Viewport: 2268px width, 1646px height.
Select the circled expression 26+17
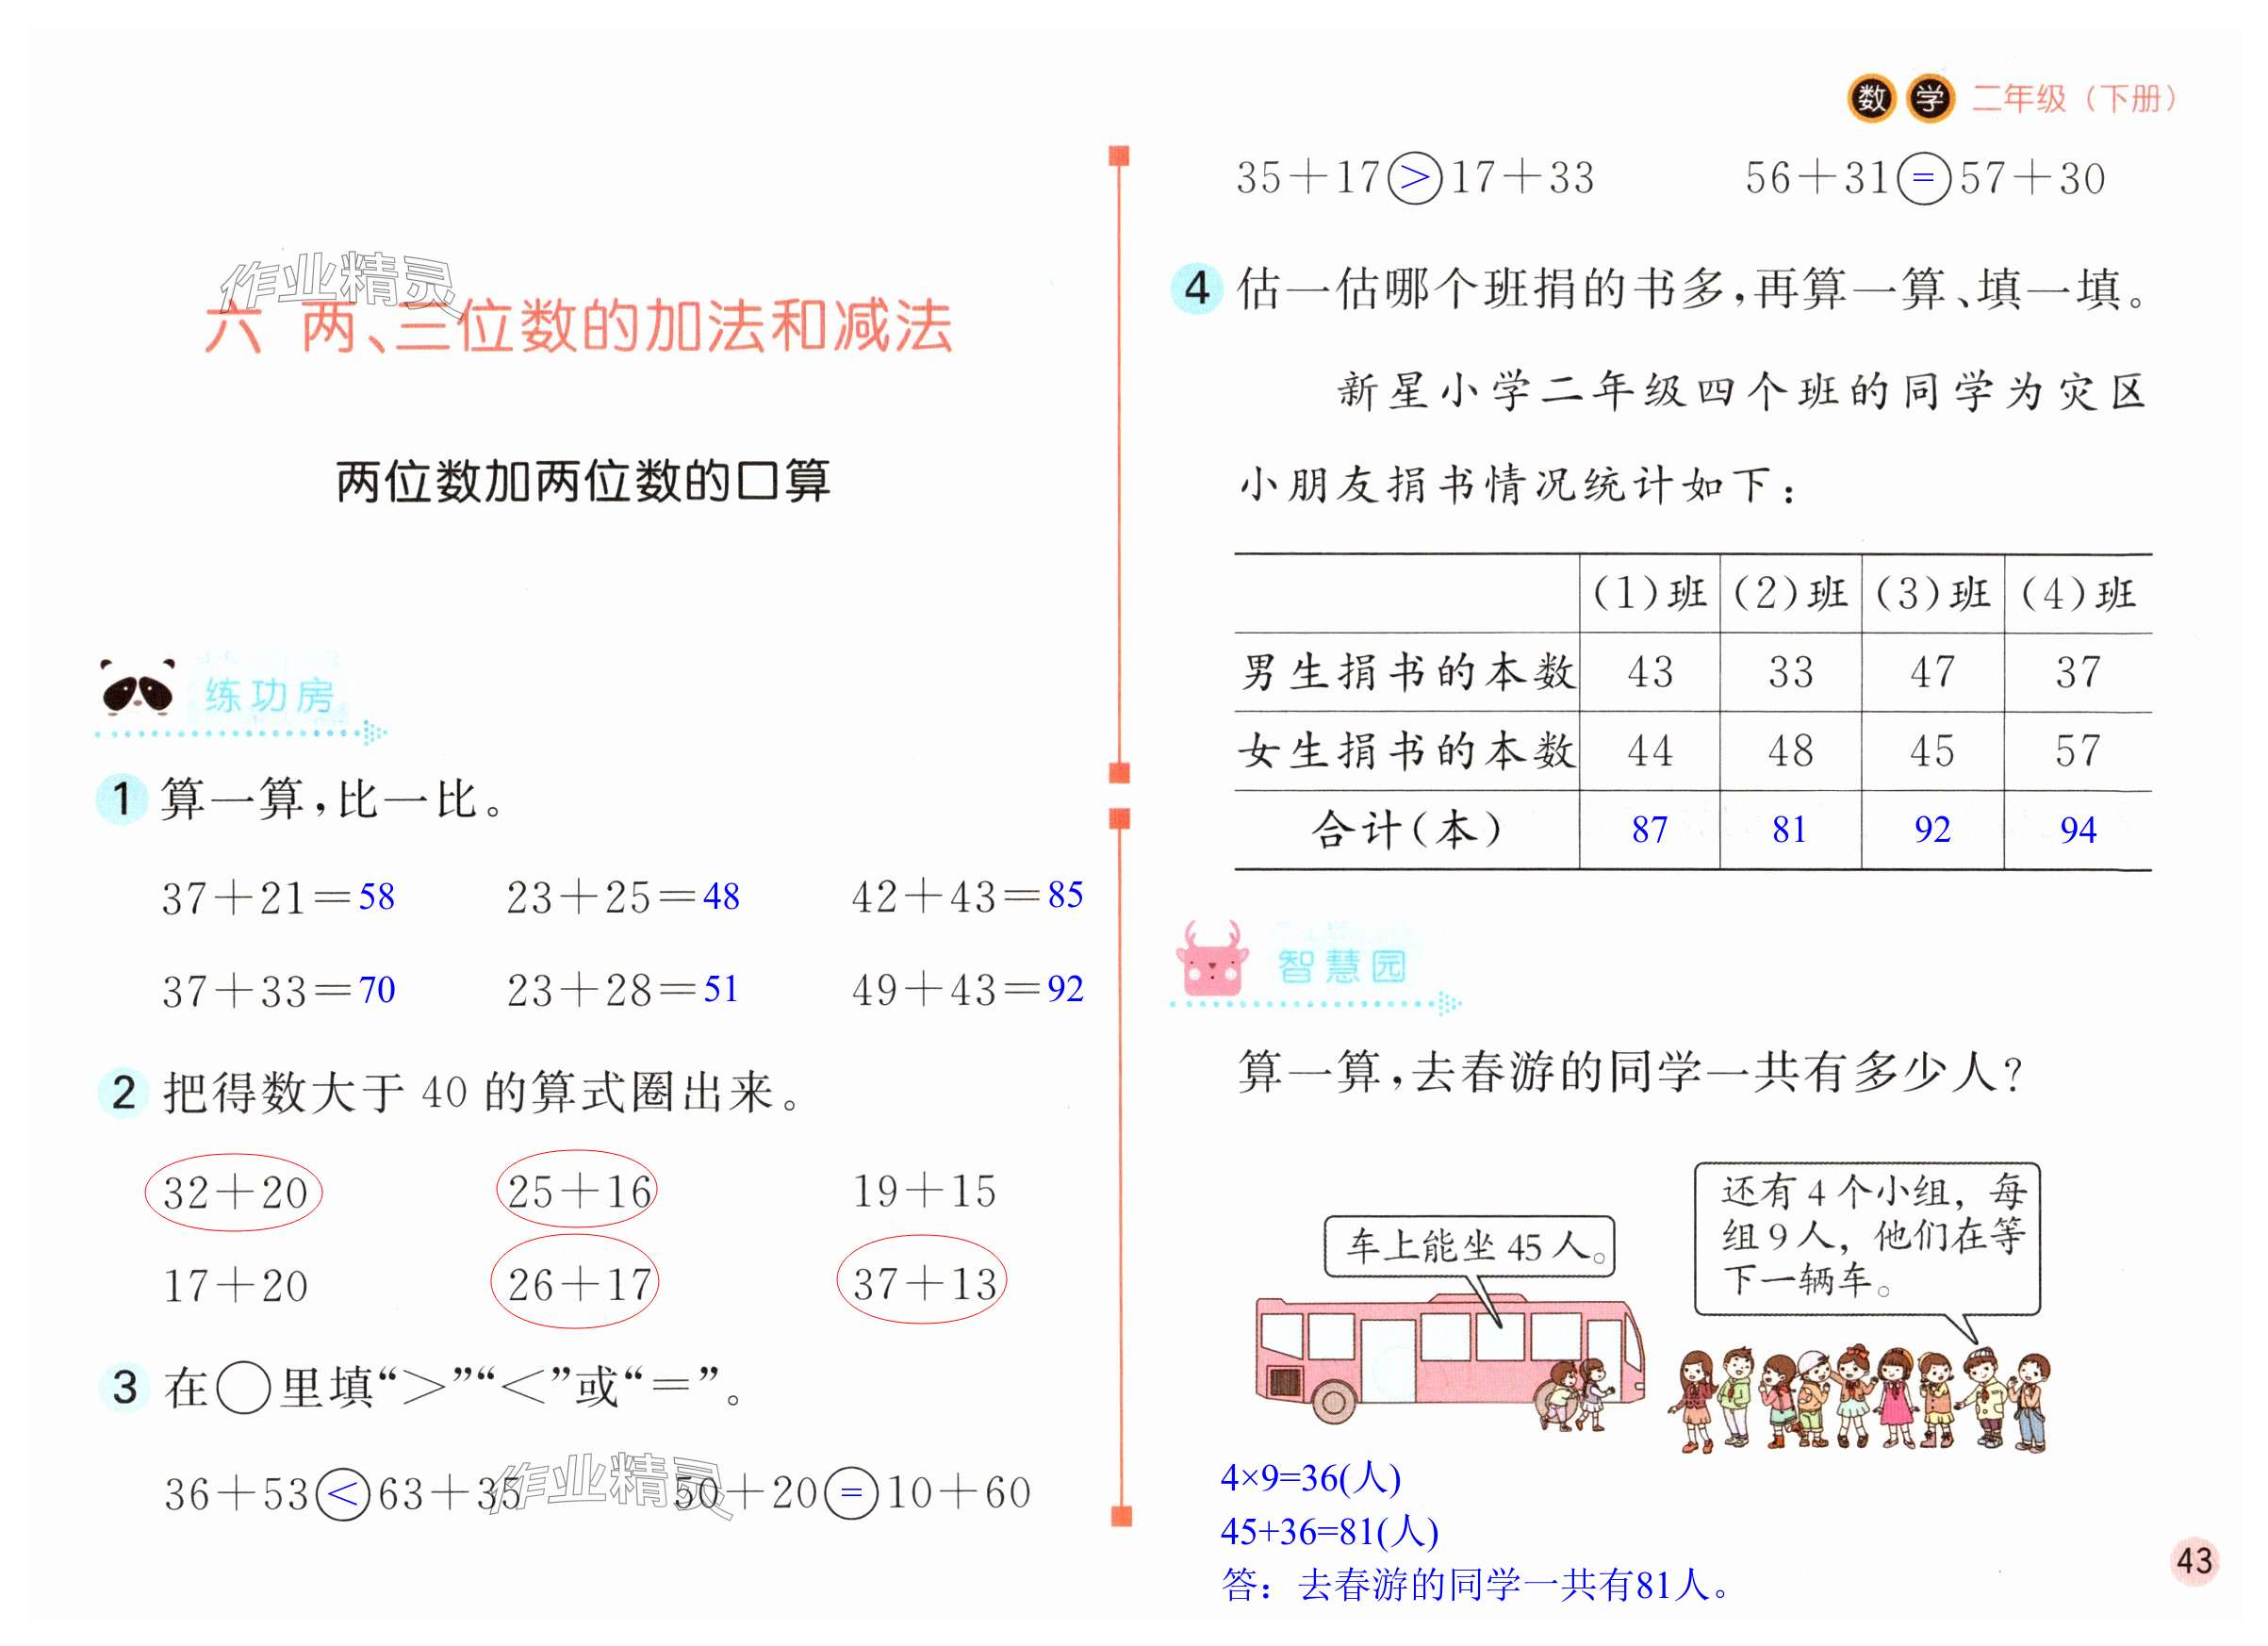(577, 1284)
